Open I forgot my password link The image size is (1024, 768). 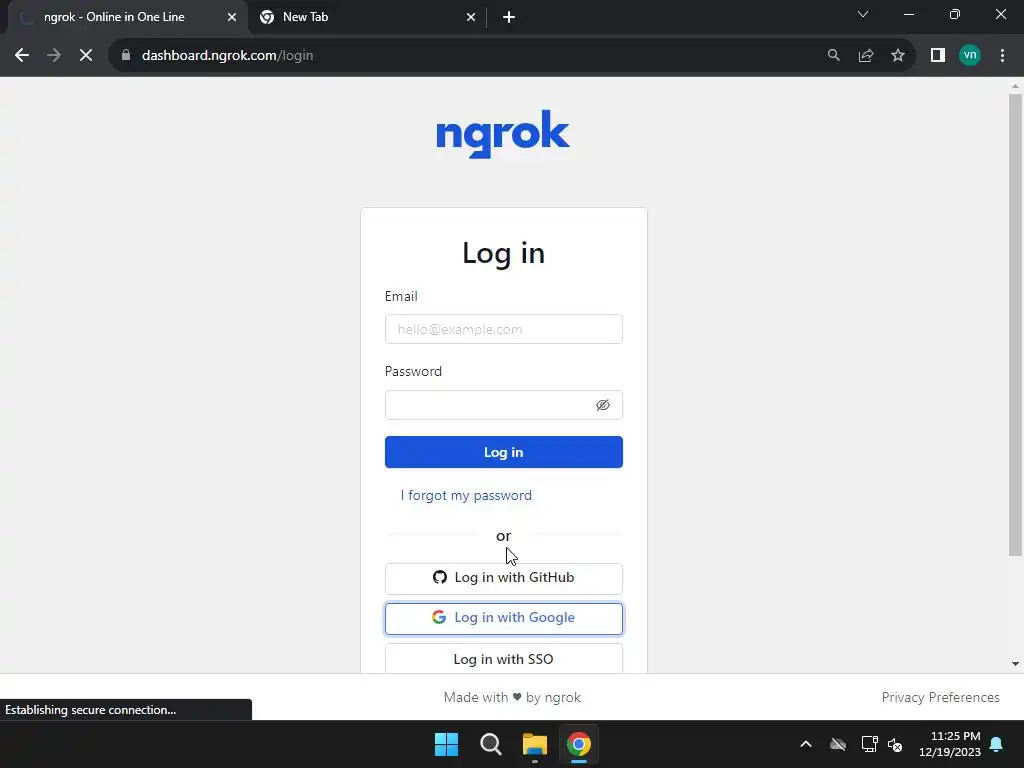[x=466, y=495]
